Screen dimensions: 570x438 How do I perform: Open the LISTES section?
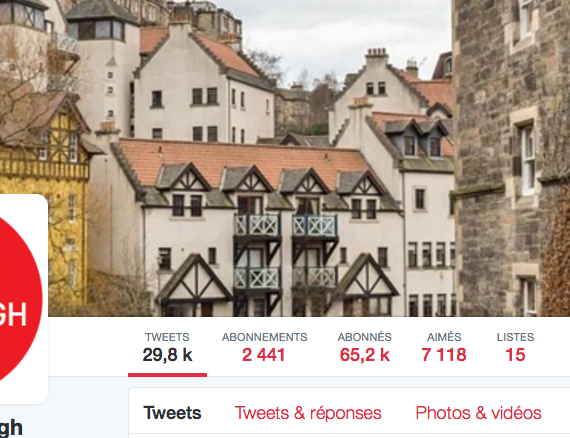515,347
